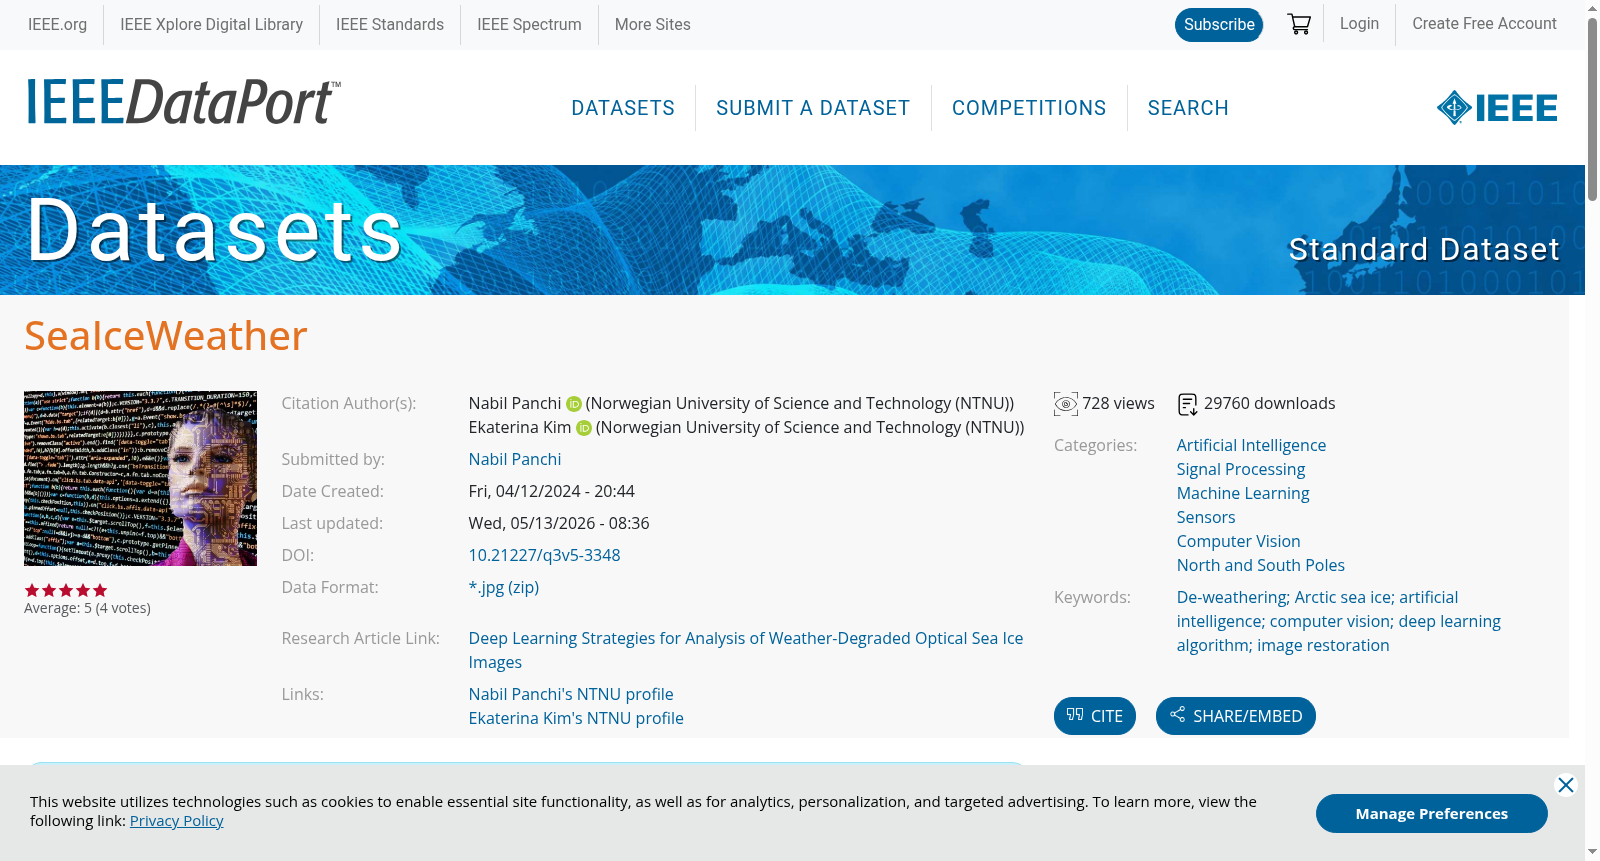Click Create Free Account

coord(1484,23)
